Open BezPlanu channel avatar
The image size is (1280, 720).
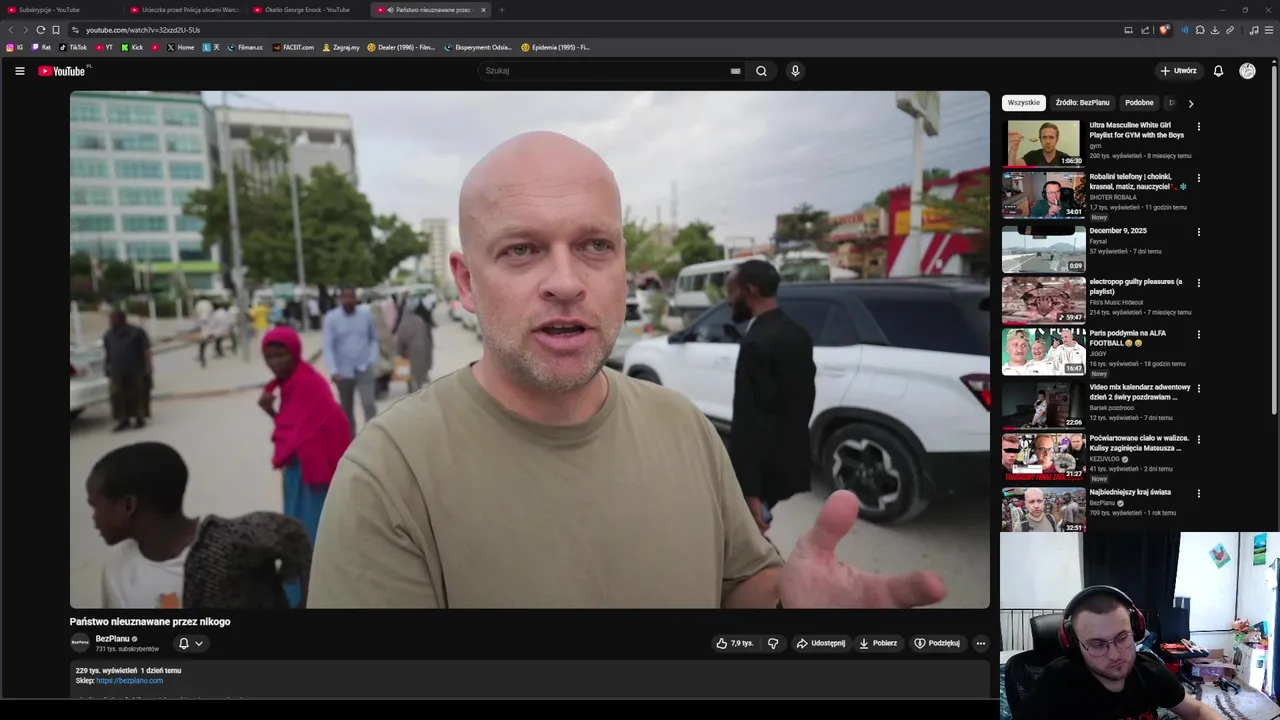click(x=80, y=643)
